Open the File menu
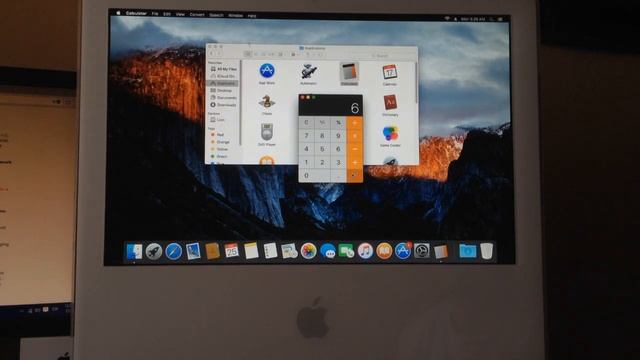This screenshot has width=640, height=360. pyautogui.click(x=155, y=14)
